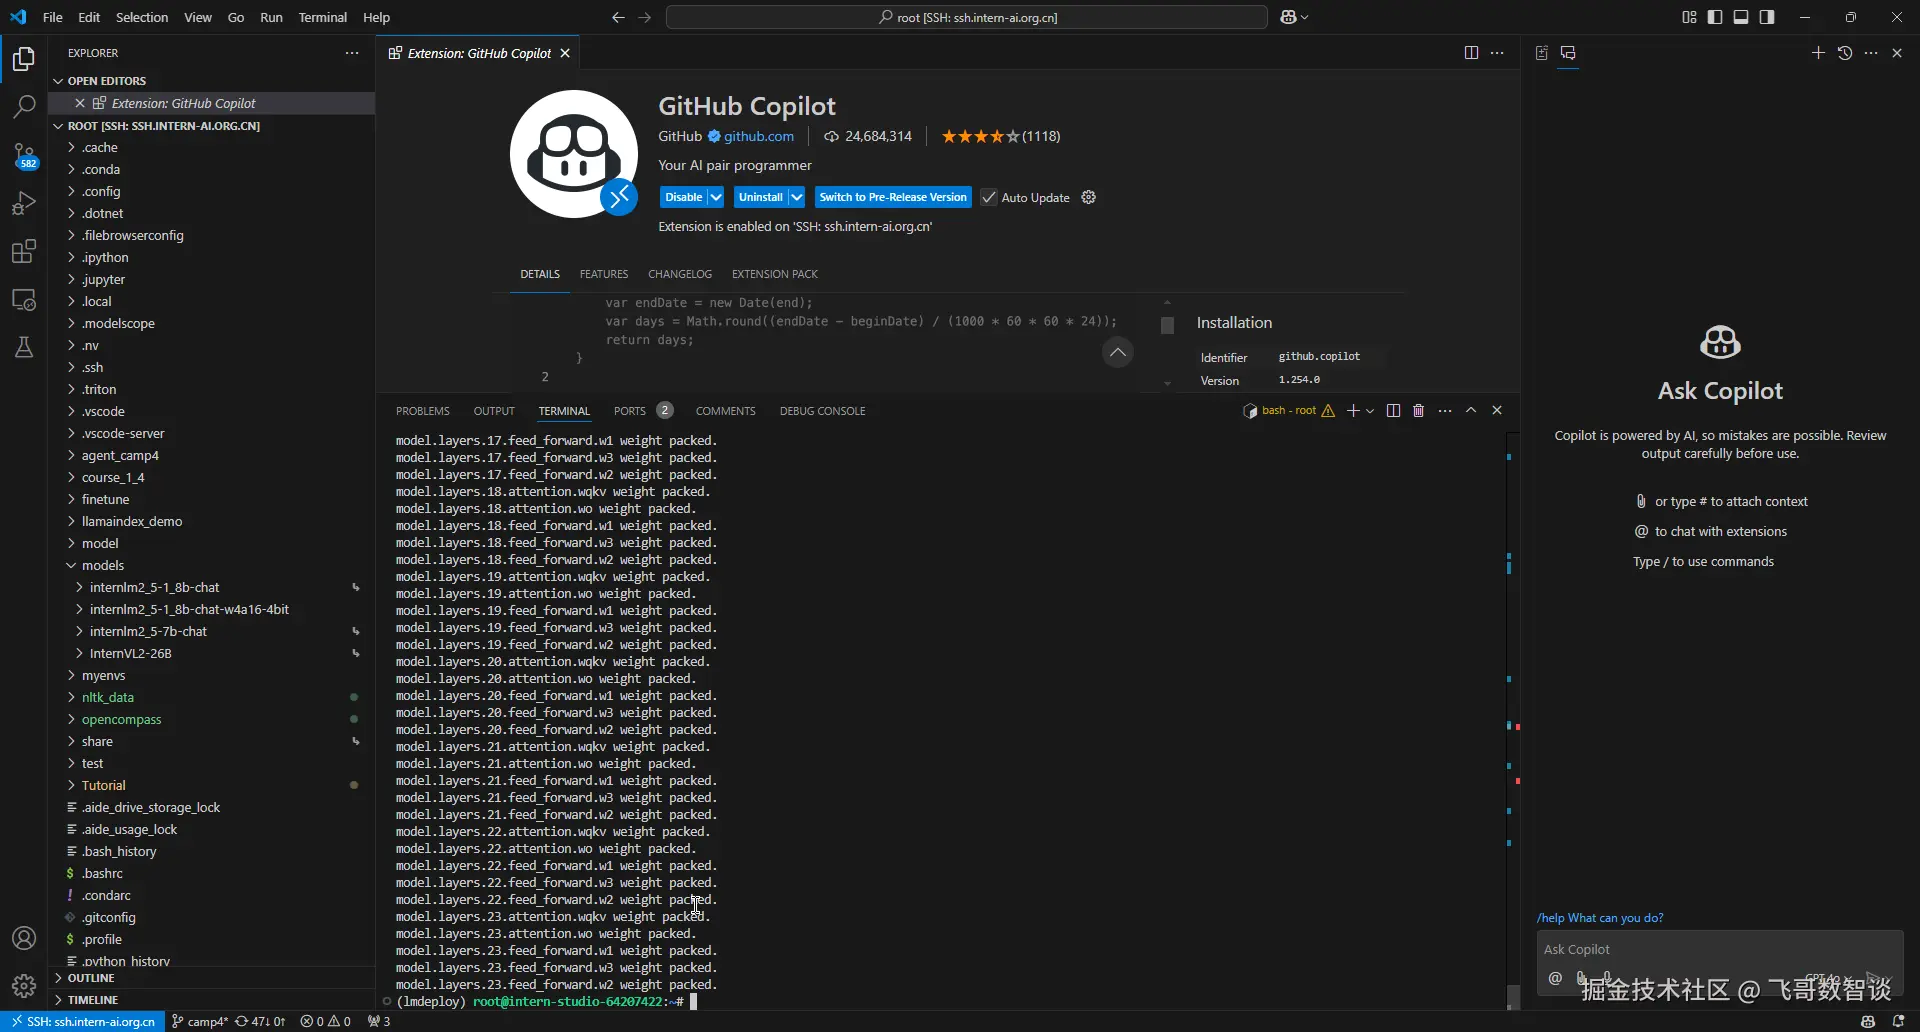Screen dimensions: 1920x1032
Task: Split the terminal in the panel
Action: (x=1393, y=411)
